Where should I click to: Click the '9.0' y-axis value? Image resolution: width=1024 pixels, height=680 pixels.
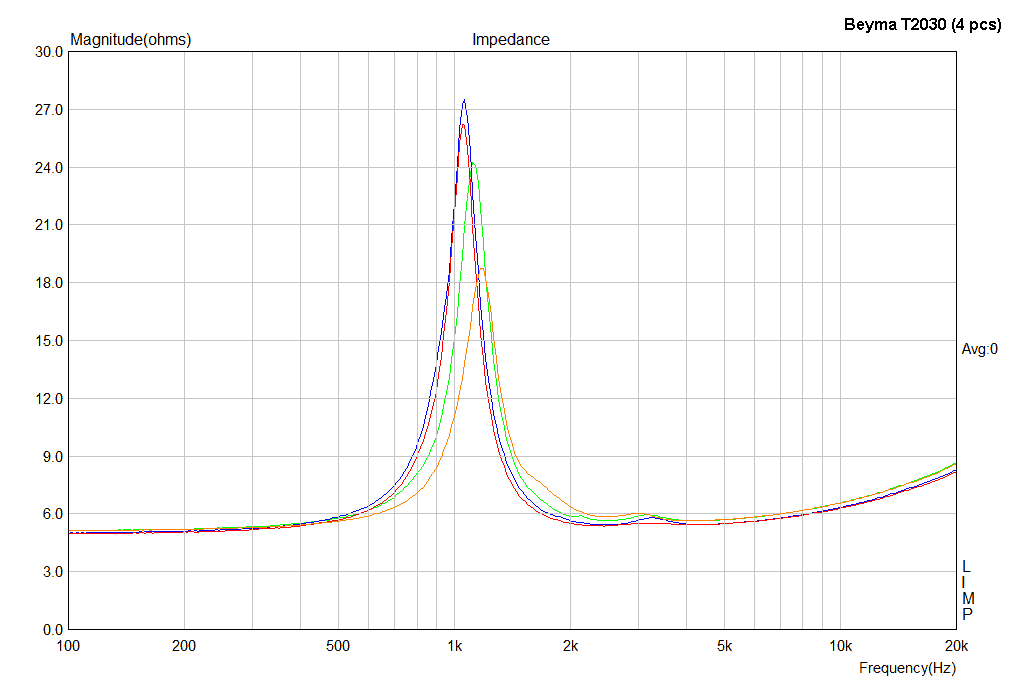(x=53, y=457)
